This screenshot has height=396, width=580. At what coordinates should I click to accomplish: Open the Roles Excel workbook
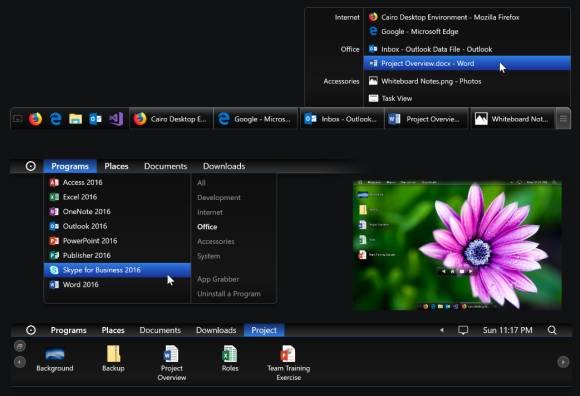(x=230, y=359)
